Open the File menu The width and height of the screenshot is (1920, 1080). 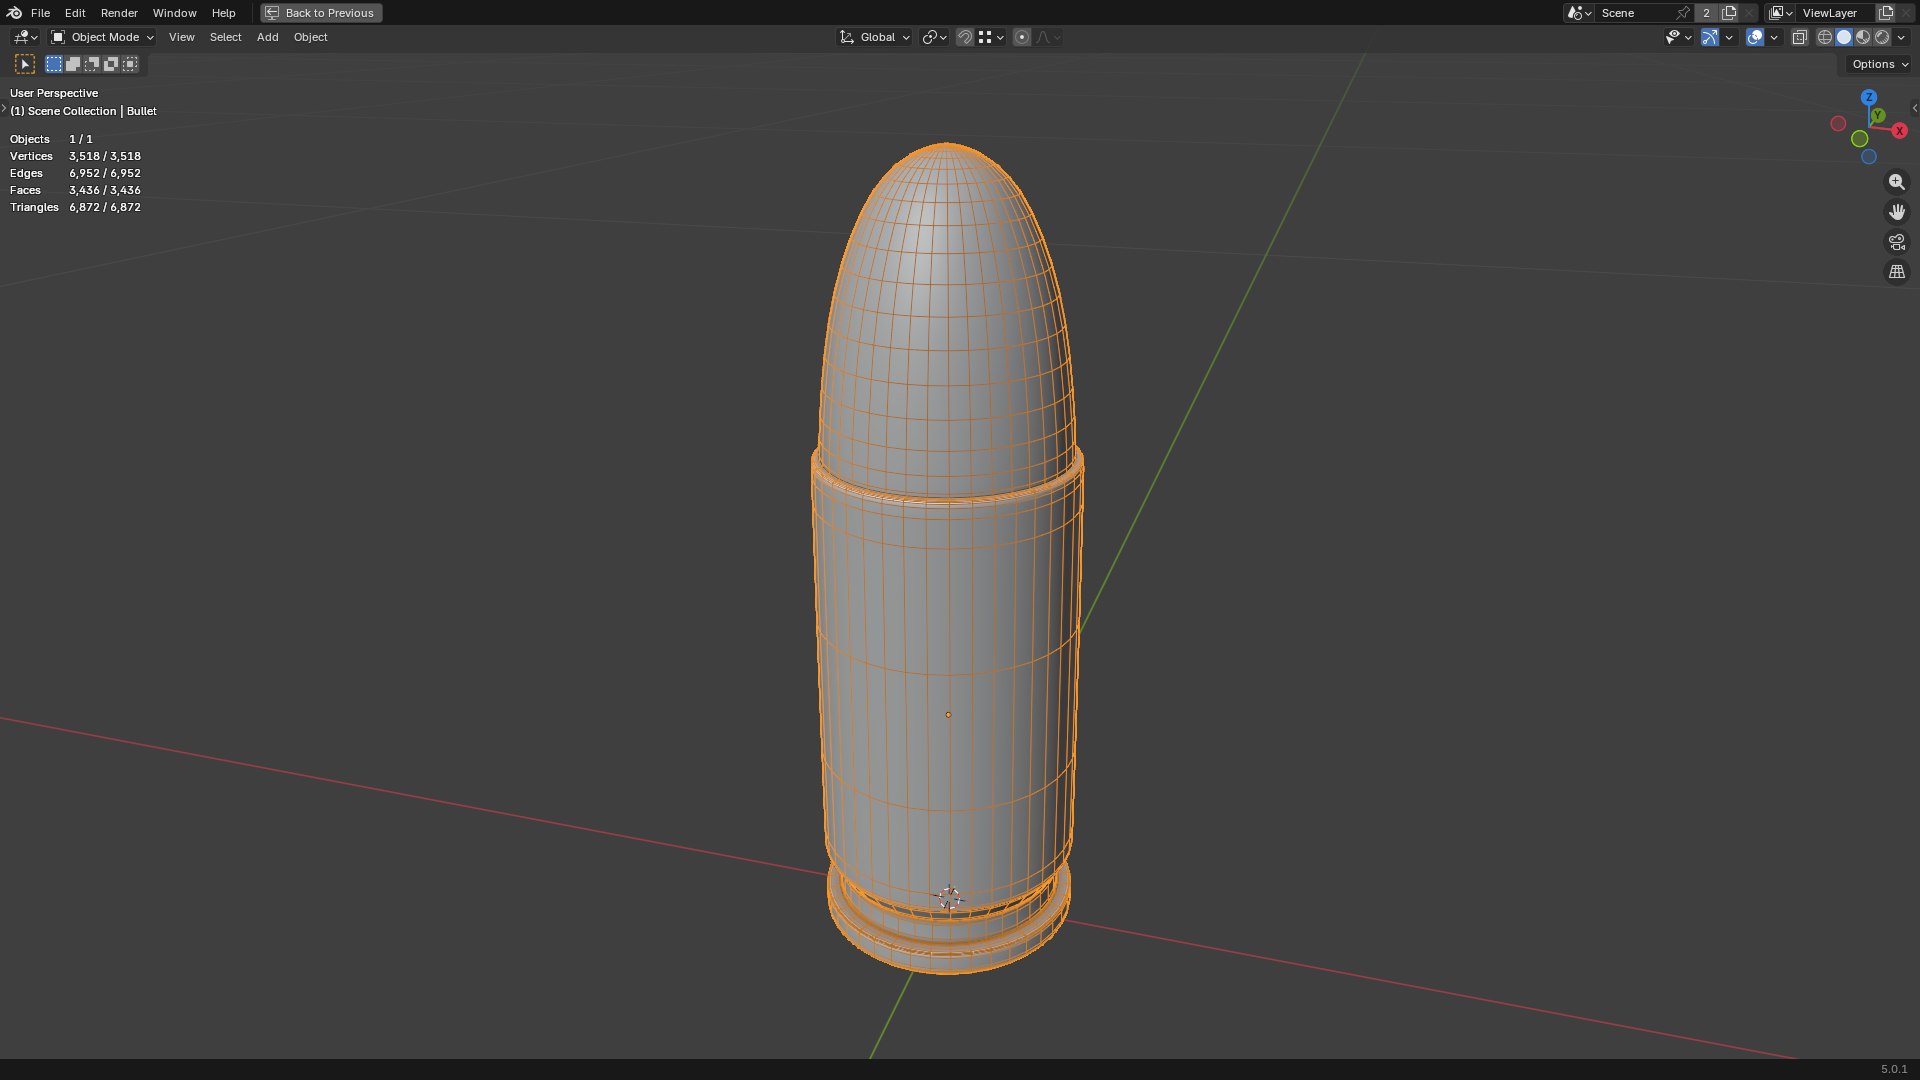click(x=40, y=13)
